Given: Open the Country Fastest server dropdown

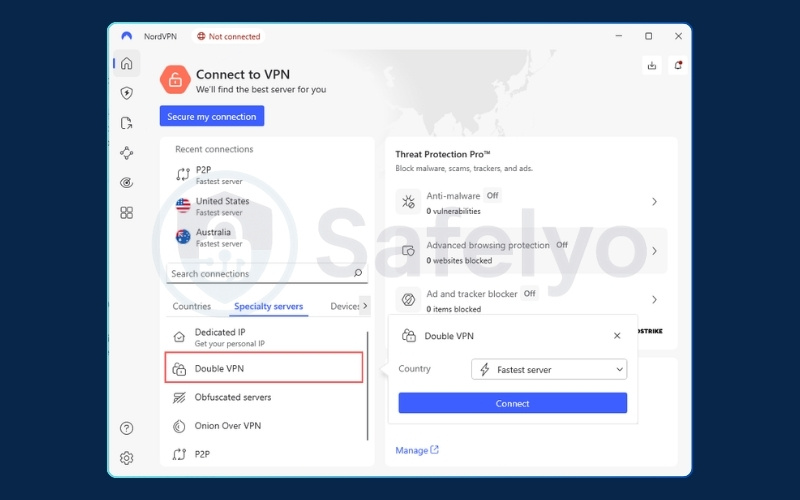Looking at the screenshot, I should 549,369.
